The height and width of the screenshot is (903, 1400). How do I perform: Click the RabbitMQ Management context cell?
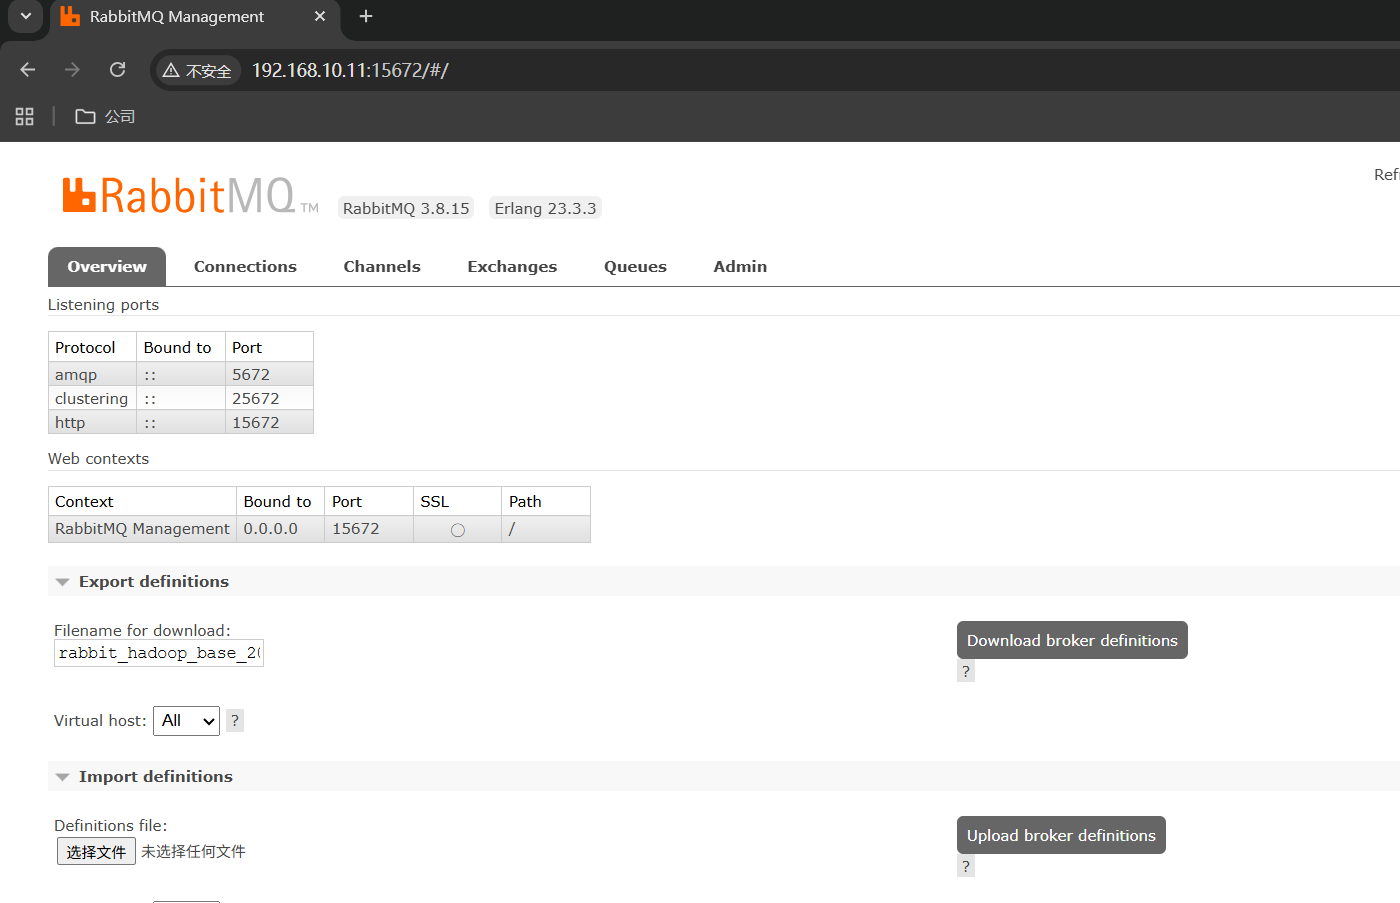pos(142,529)
